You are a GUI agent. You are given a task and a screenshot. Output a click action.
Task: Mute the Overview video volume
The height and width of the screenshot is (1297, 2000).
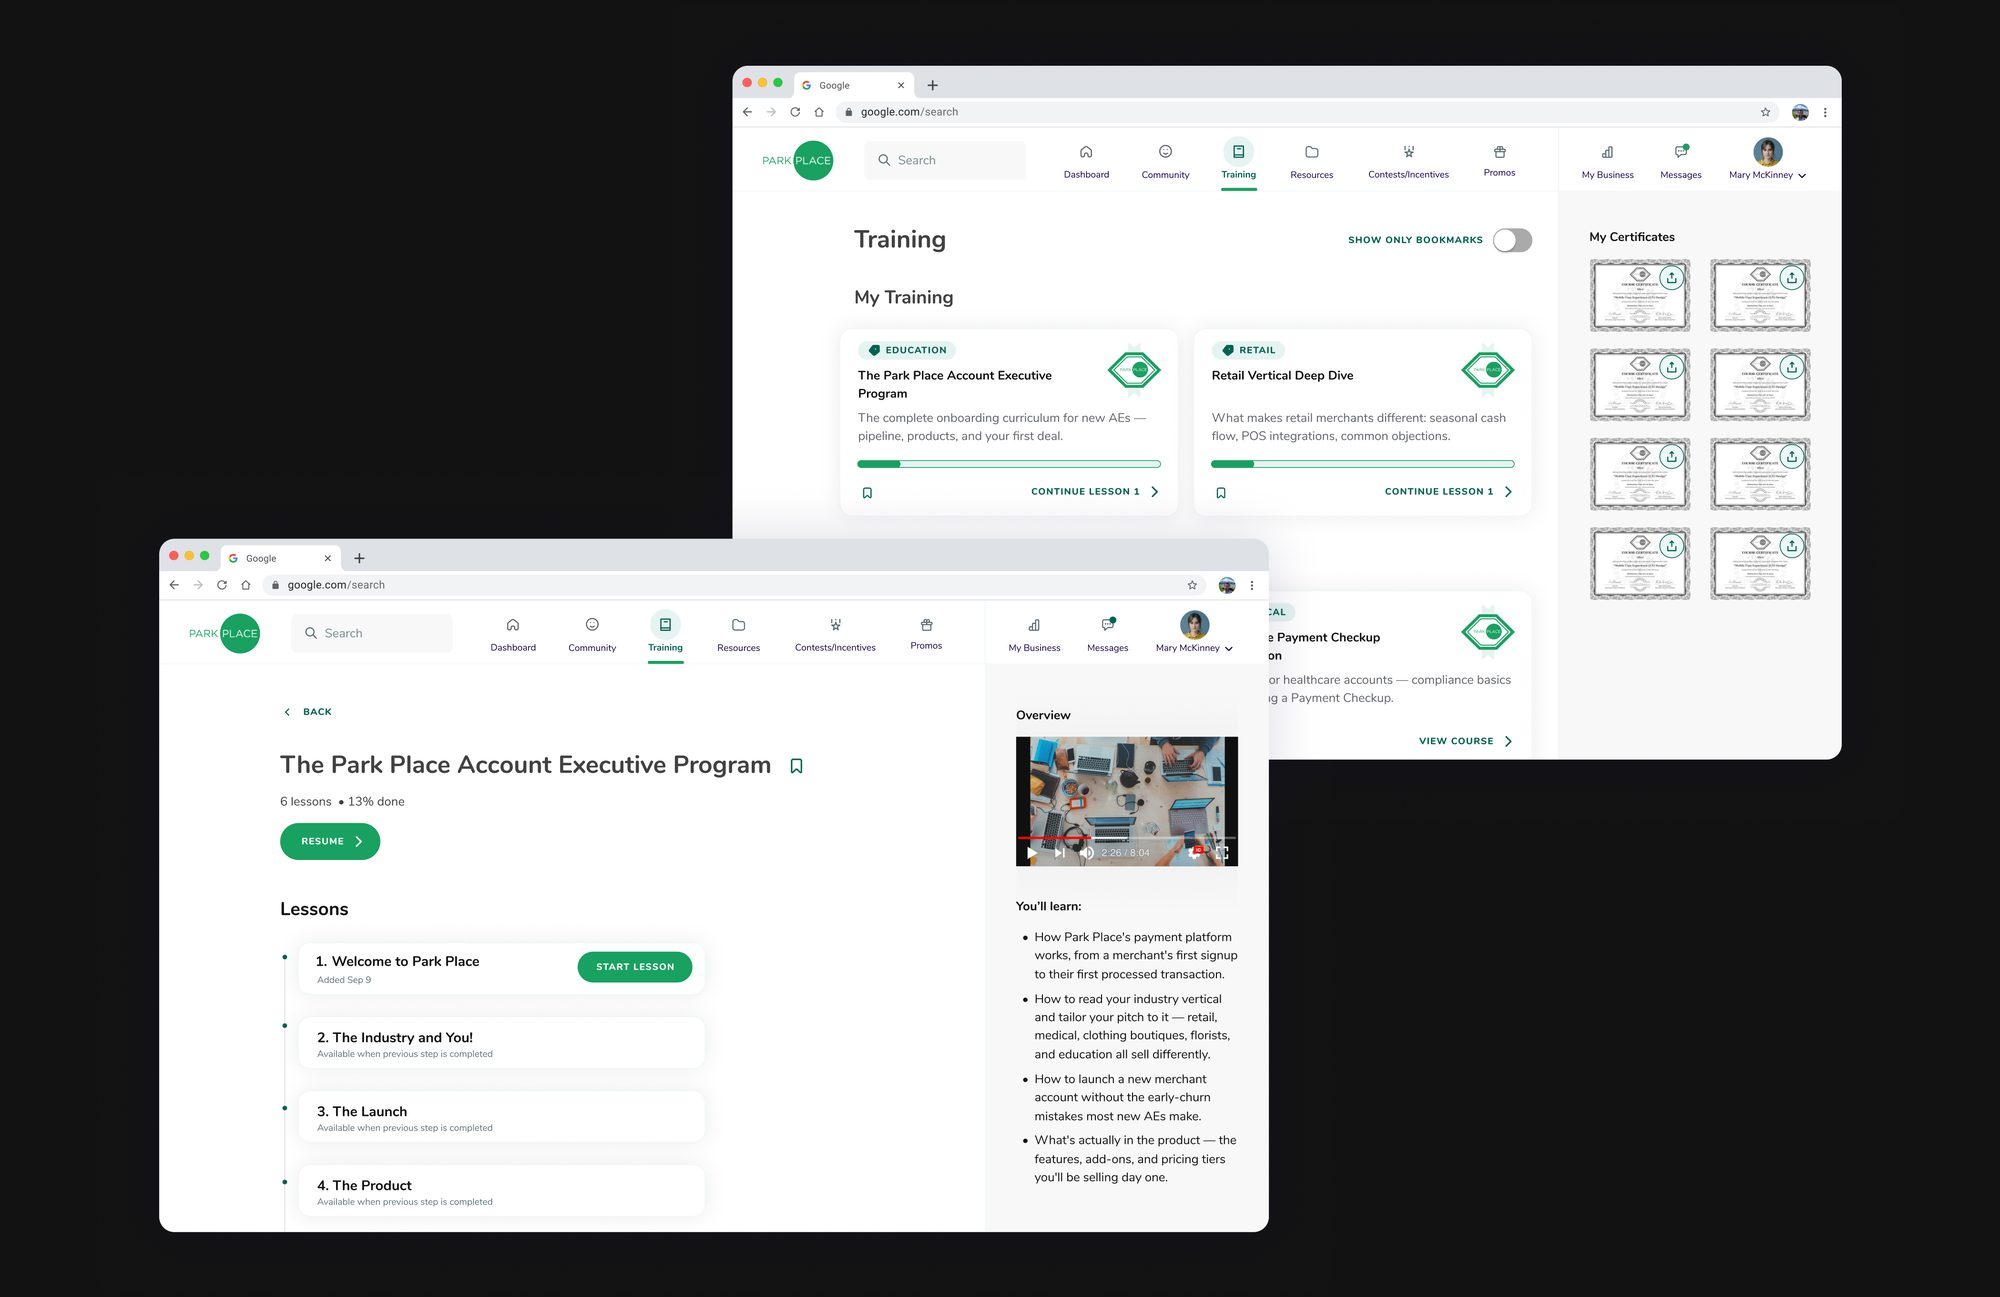[x=1086, y=853]
